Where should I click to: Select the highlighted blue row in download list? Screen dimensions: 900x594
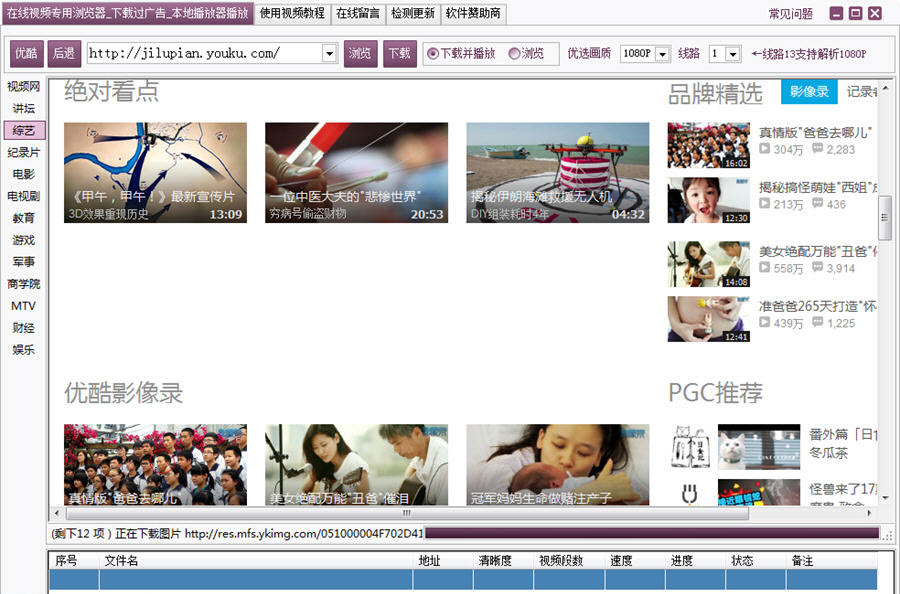[463, 579]
